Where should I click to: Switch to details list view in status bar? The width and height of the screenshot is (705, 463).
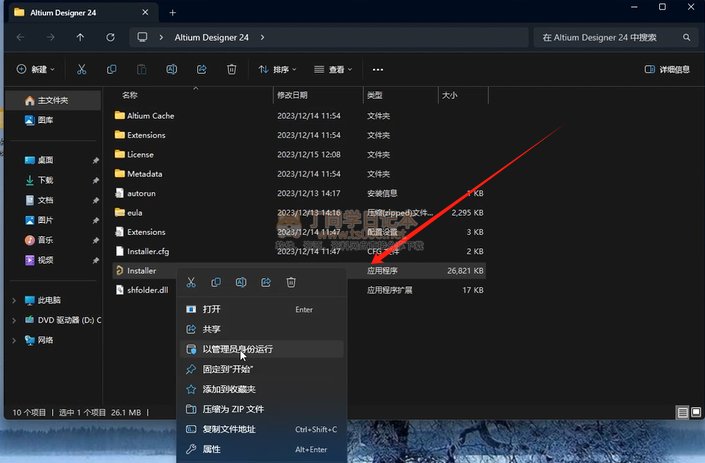pos(682,411)
